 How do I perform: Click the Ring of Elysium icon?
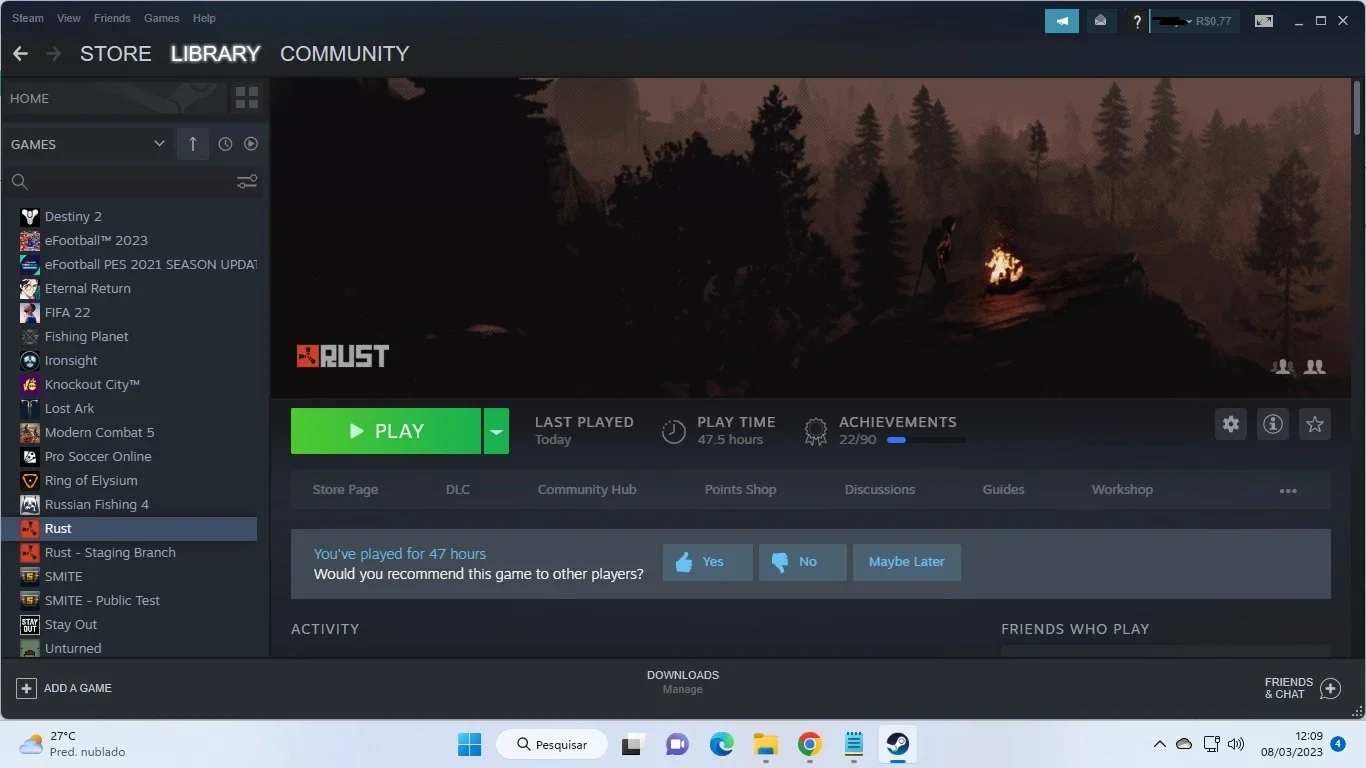30,480
